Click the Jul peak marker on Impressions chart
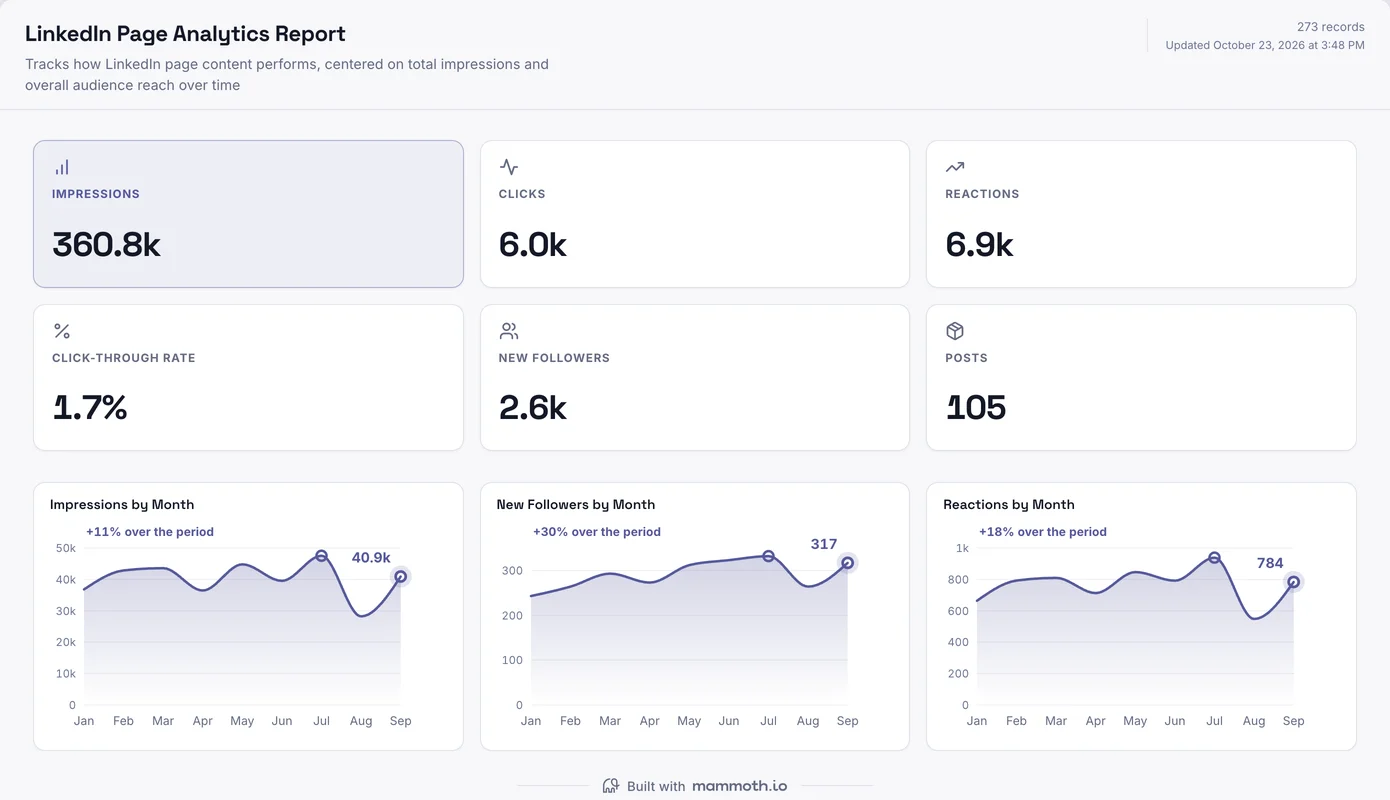 coord(321,555)
